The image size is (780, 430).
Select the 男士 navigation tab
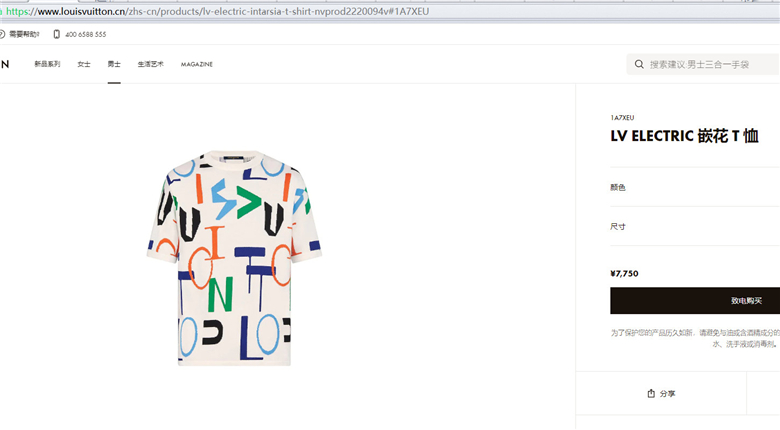coord(114,64)
